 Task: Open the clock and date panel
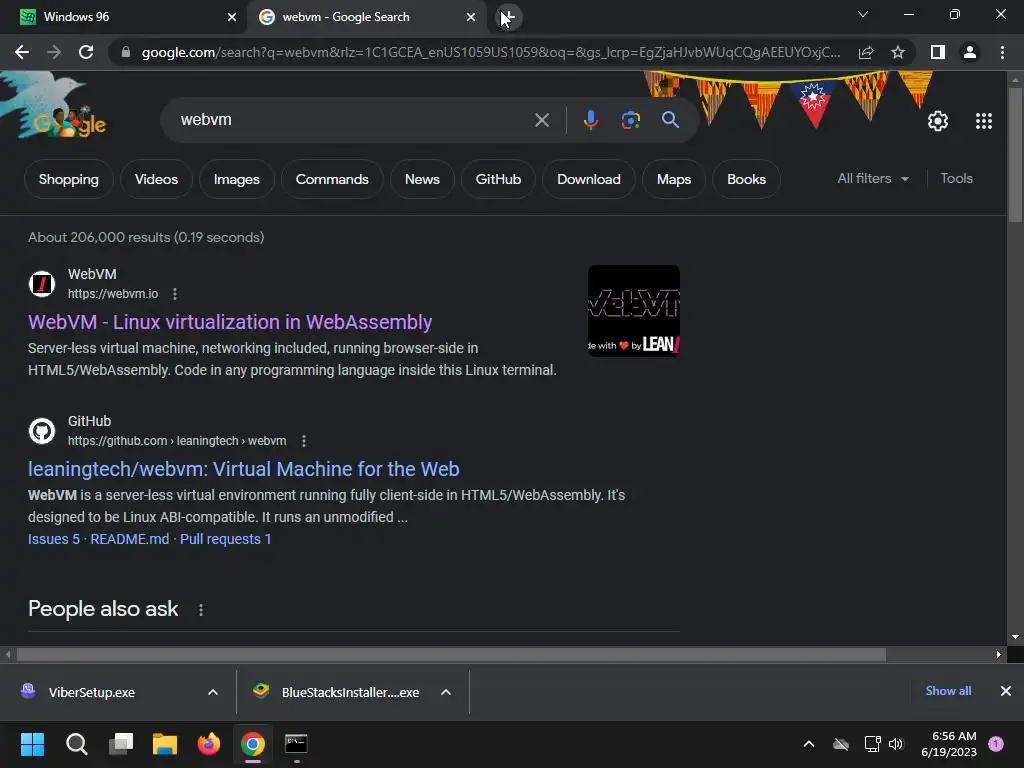[x=949, y=744]
